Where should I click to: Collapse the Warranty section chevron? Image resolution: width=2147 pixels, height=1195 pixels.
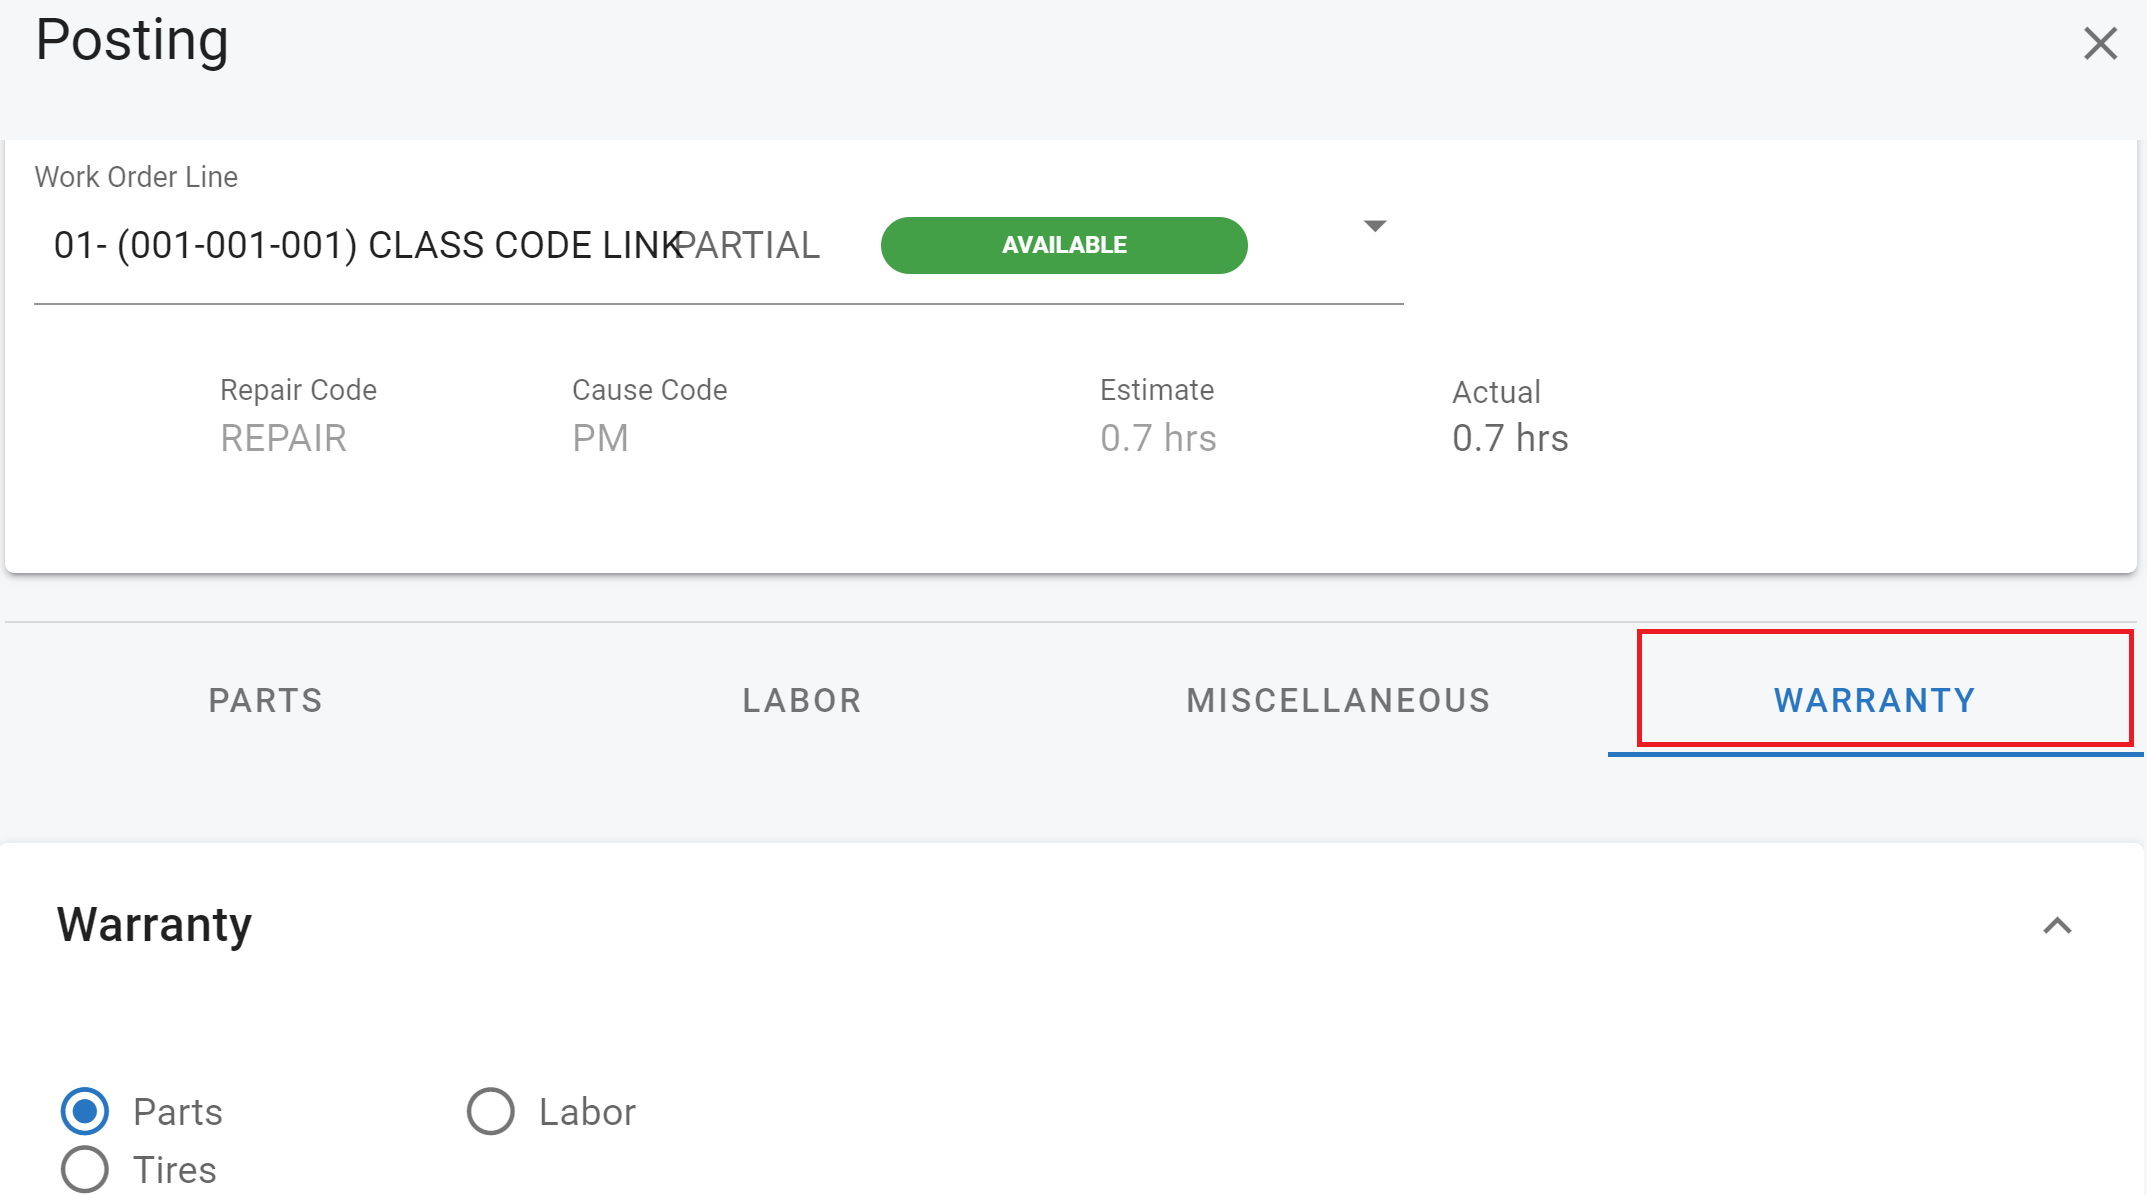click(2057, 926)
